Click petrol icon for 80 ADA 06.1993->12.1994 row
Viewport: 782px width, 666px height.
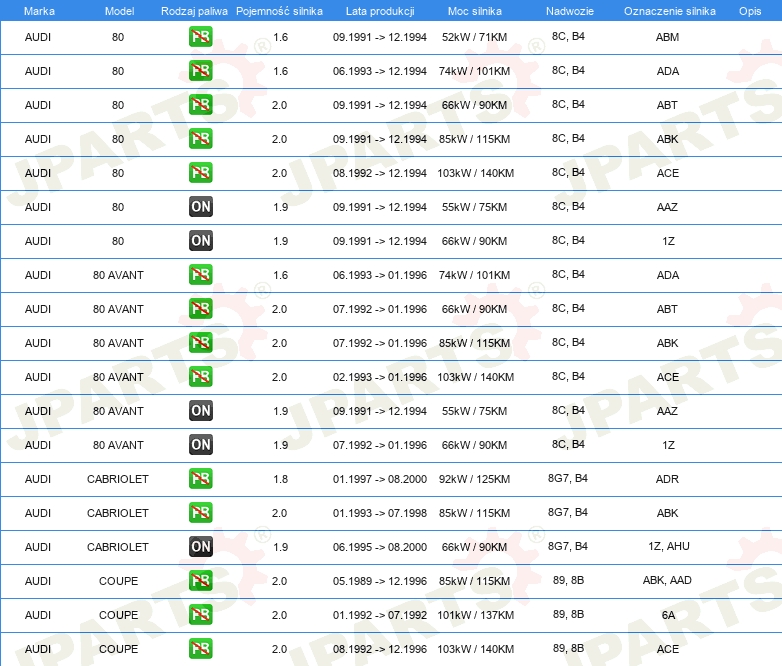pyautogui.click(x=200, y=71)
